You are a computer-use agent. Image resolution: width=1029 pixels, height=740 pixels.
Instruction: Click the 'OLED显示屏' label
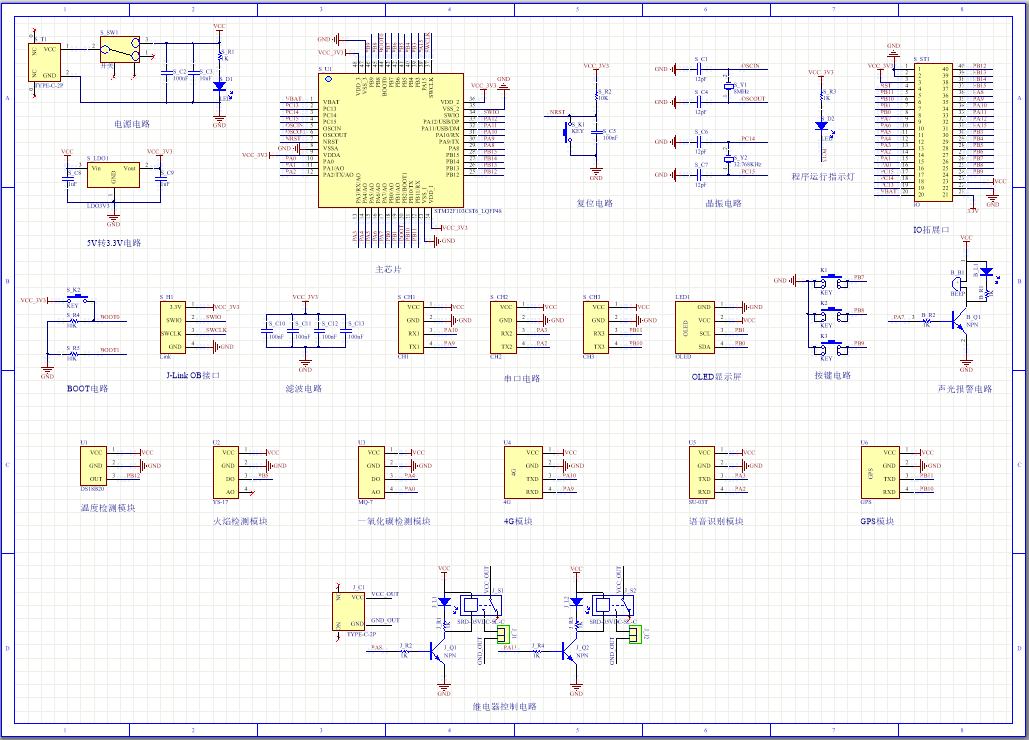[716, 377]
